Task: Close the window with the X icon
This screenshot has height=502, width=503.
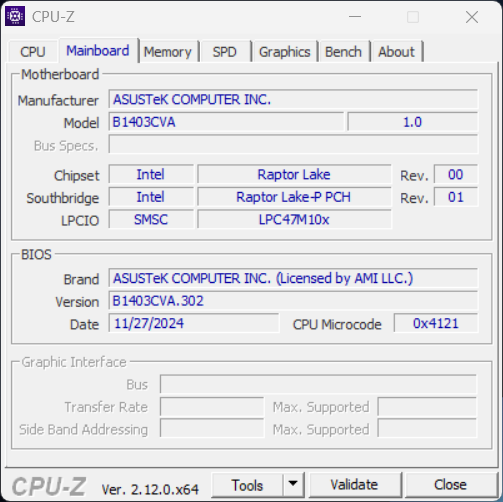Action: [x=472, y=17]
